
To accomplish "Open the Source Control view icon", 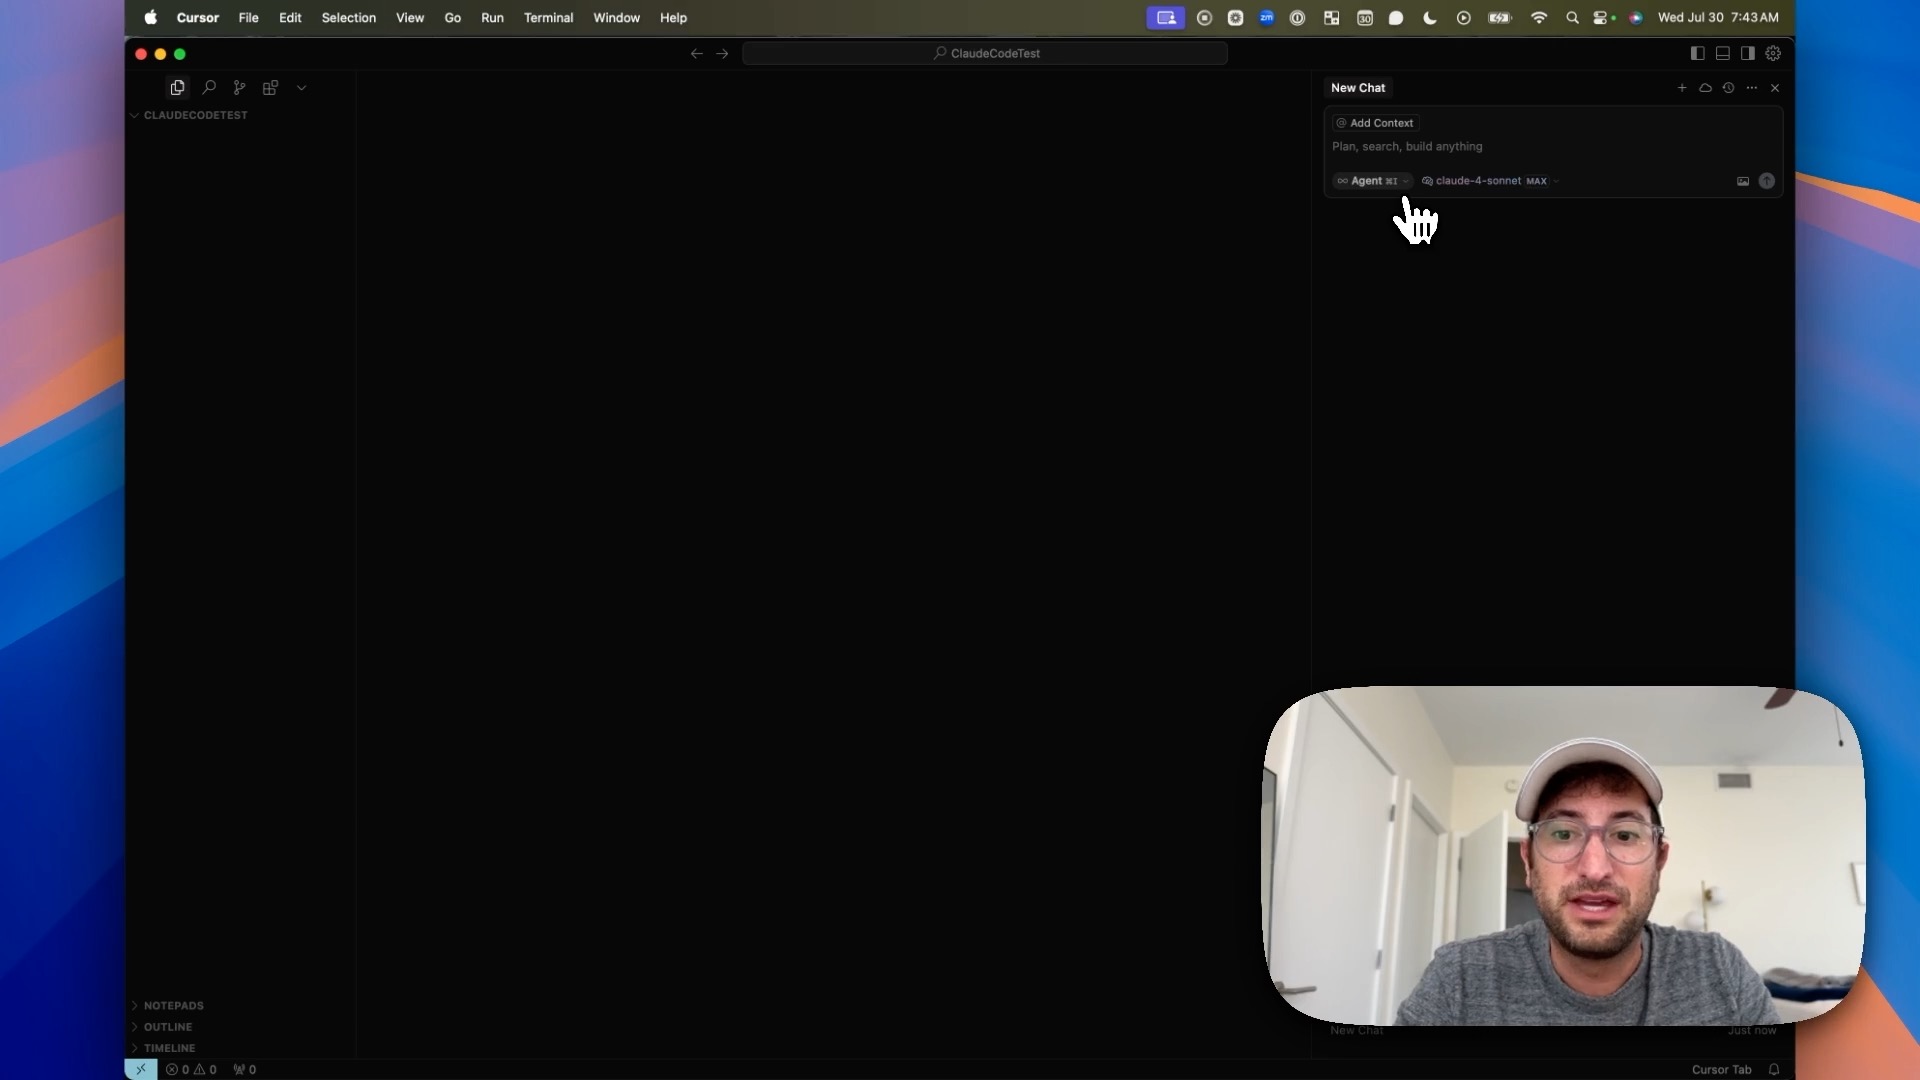I will pos(239,88).
